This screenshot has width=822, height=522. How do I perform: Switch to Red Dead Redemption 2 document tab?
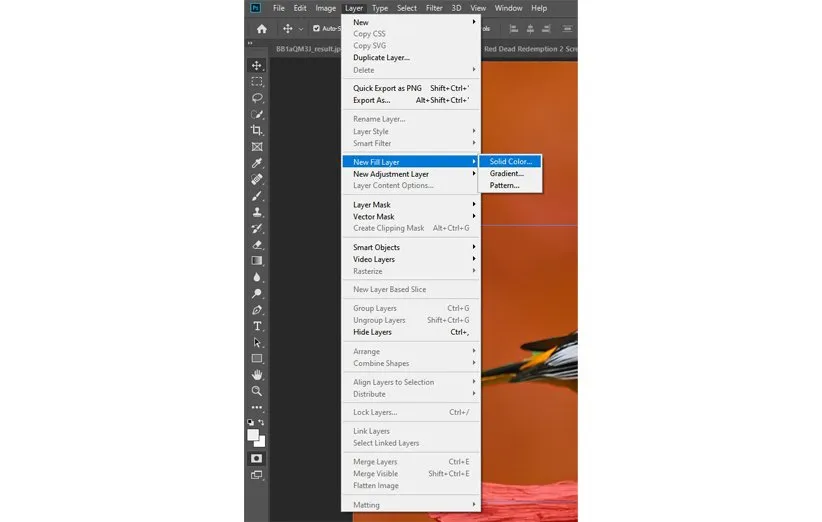(x=530, y=47)
